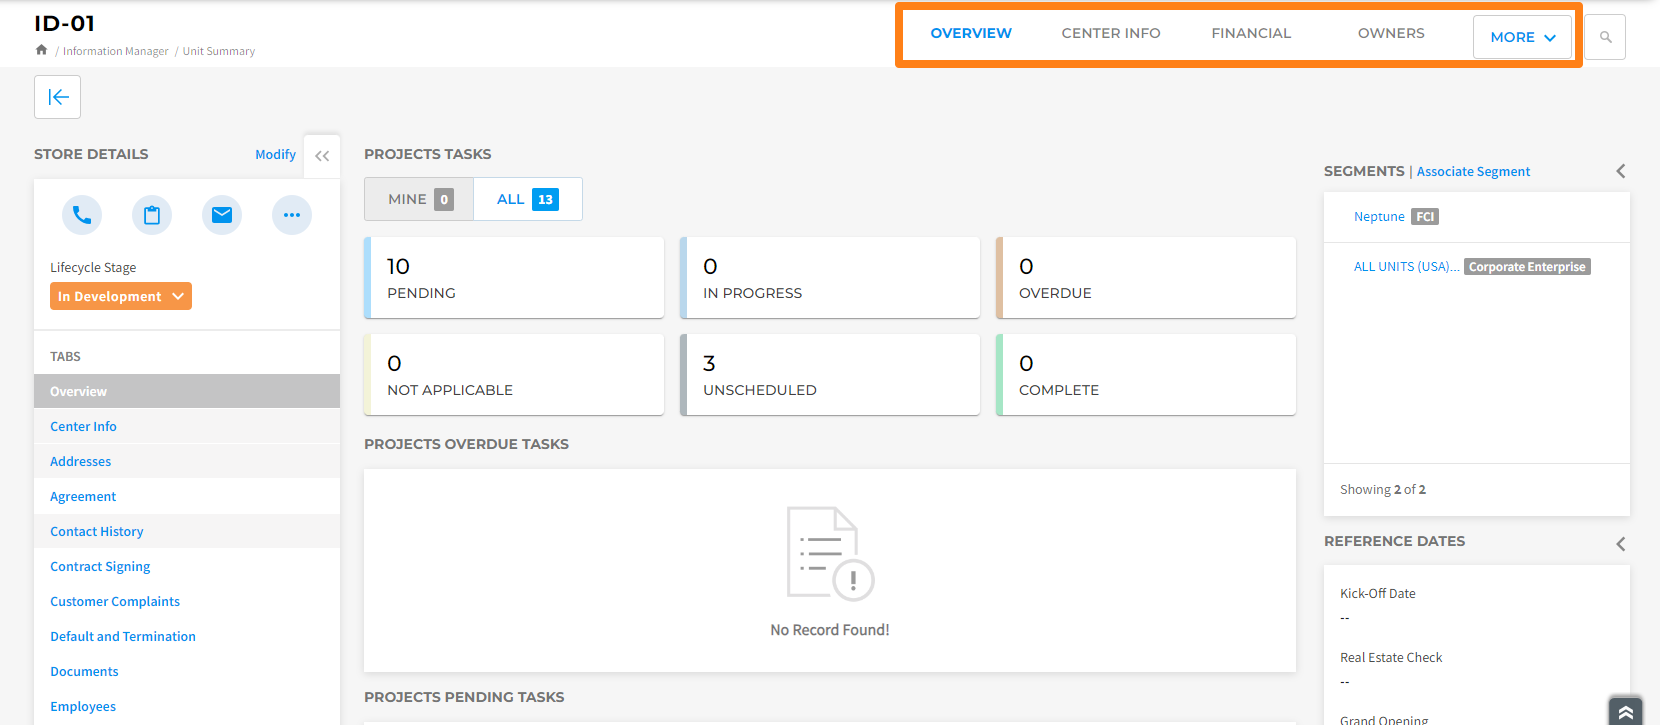The width and height of the screenshot is (1660, 725).
Task: Open the In Development lifecycle dropdown
Action: pos(121,296)
